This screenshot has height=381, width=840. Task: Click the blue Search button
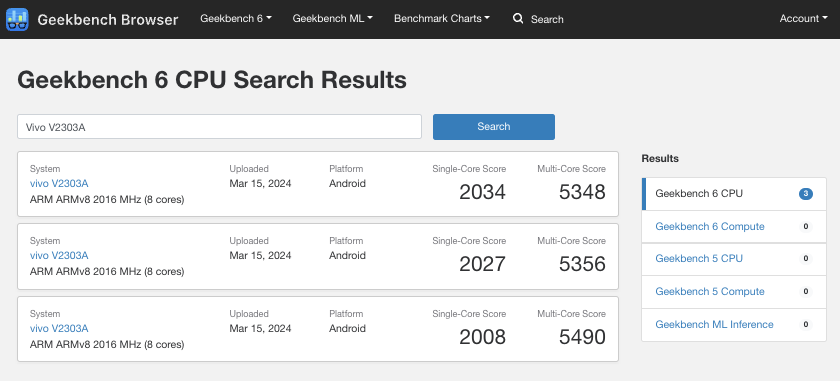point(494,126)
